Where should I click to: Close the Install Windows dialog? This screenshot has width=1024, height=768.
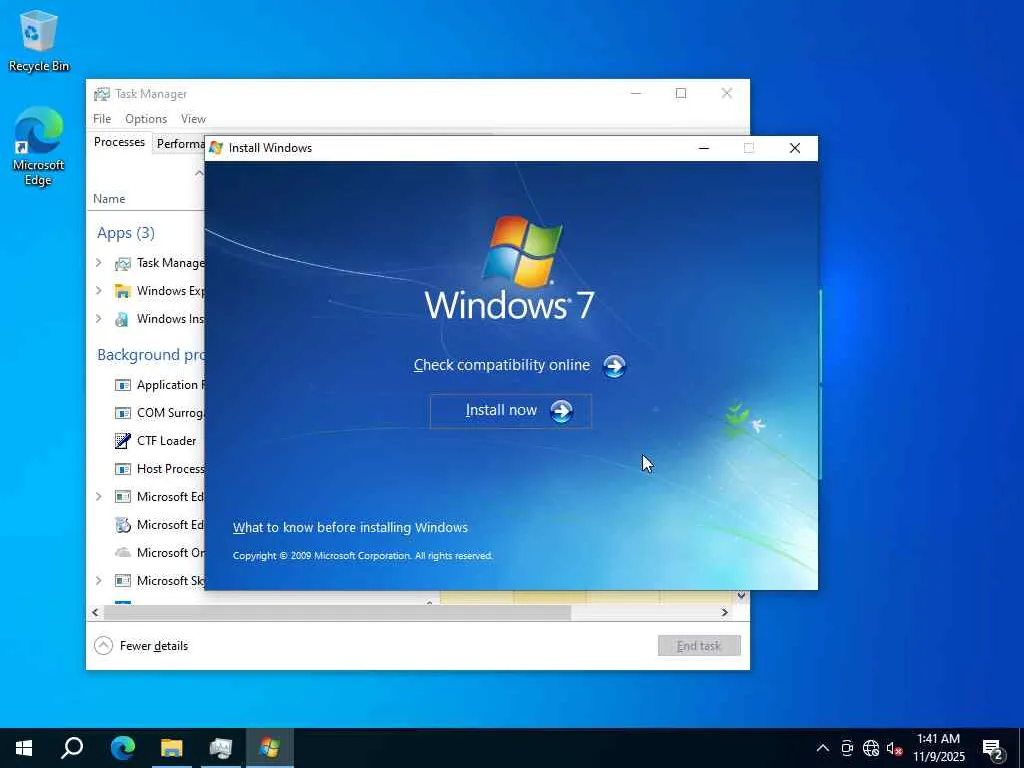point(795,148)
